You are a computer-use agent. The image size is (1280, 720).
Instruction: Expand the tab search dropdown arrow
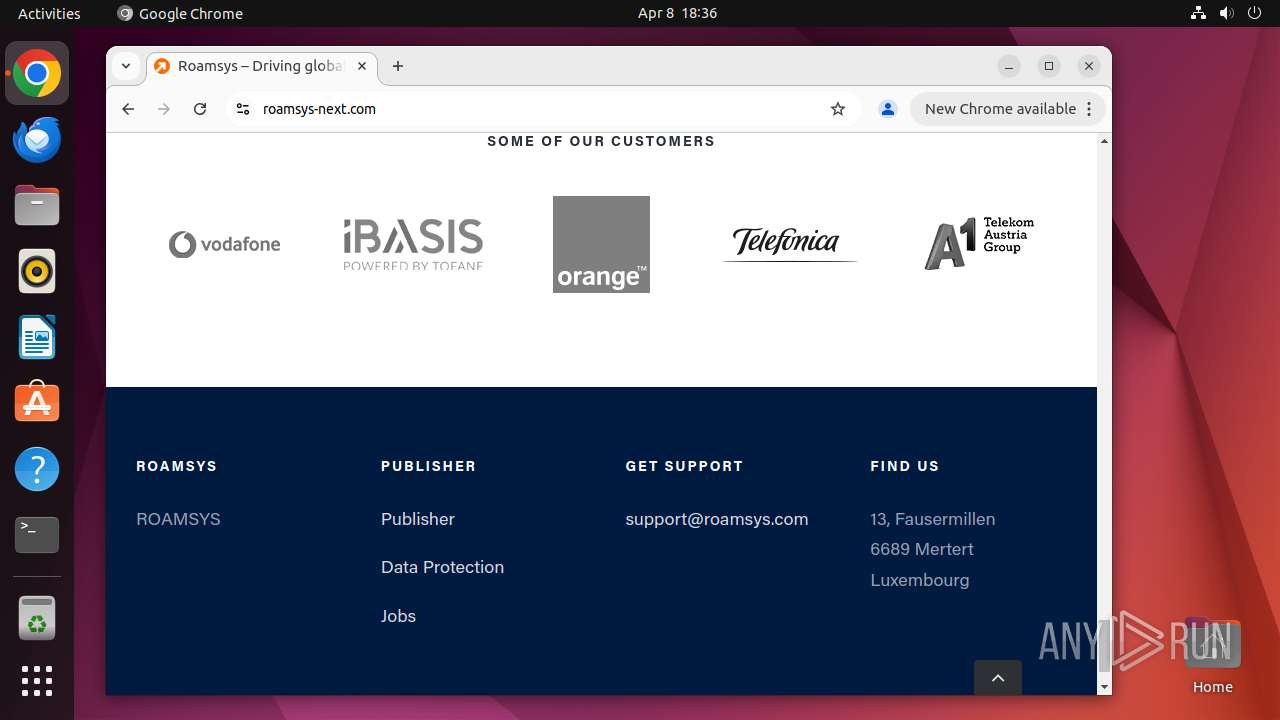[x=125, y=66]
